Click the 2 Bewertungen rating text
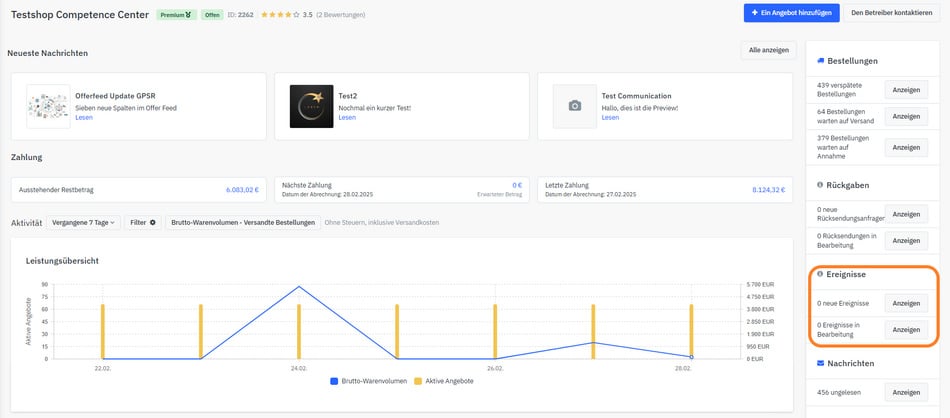This screenshot has height=418, width=950. click(340, 15)
